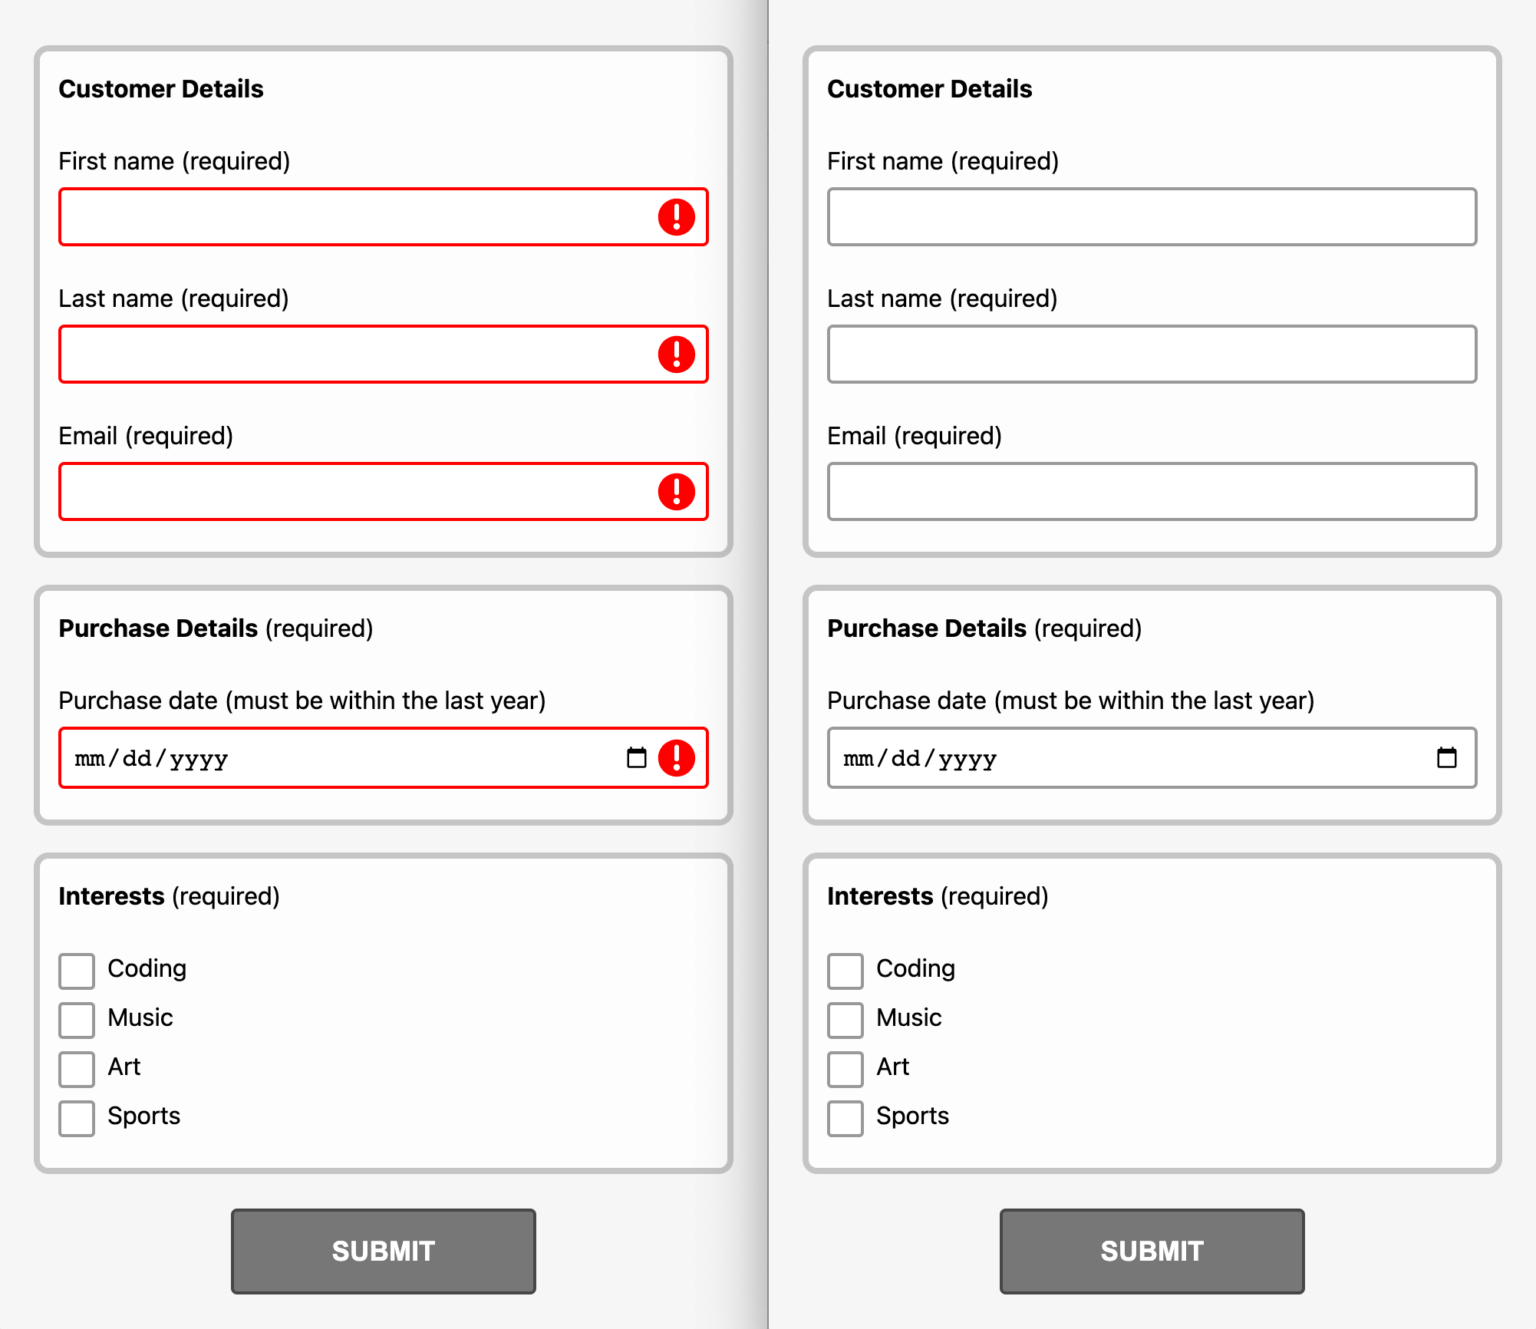Viewport: 1536px width, 1329px height.
Task: Toggle Music checkbox in left form
Action: point(77,1019)
